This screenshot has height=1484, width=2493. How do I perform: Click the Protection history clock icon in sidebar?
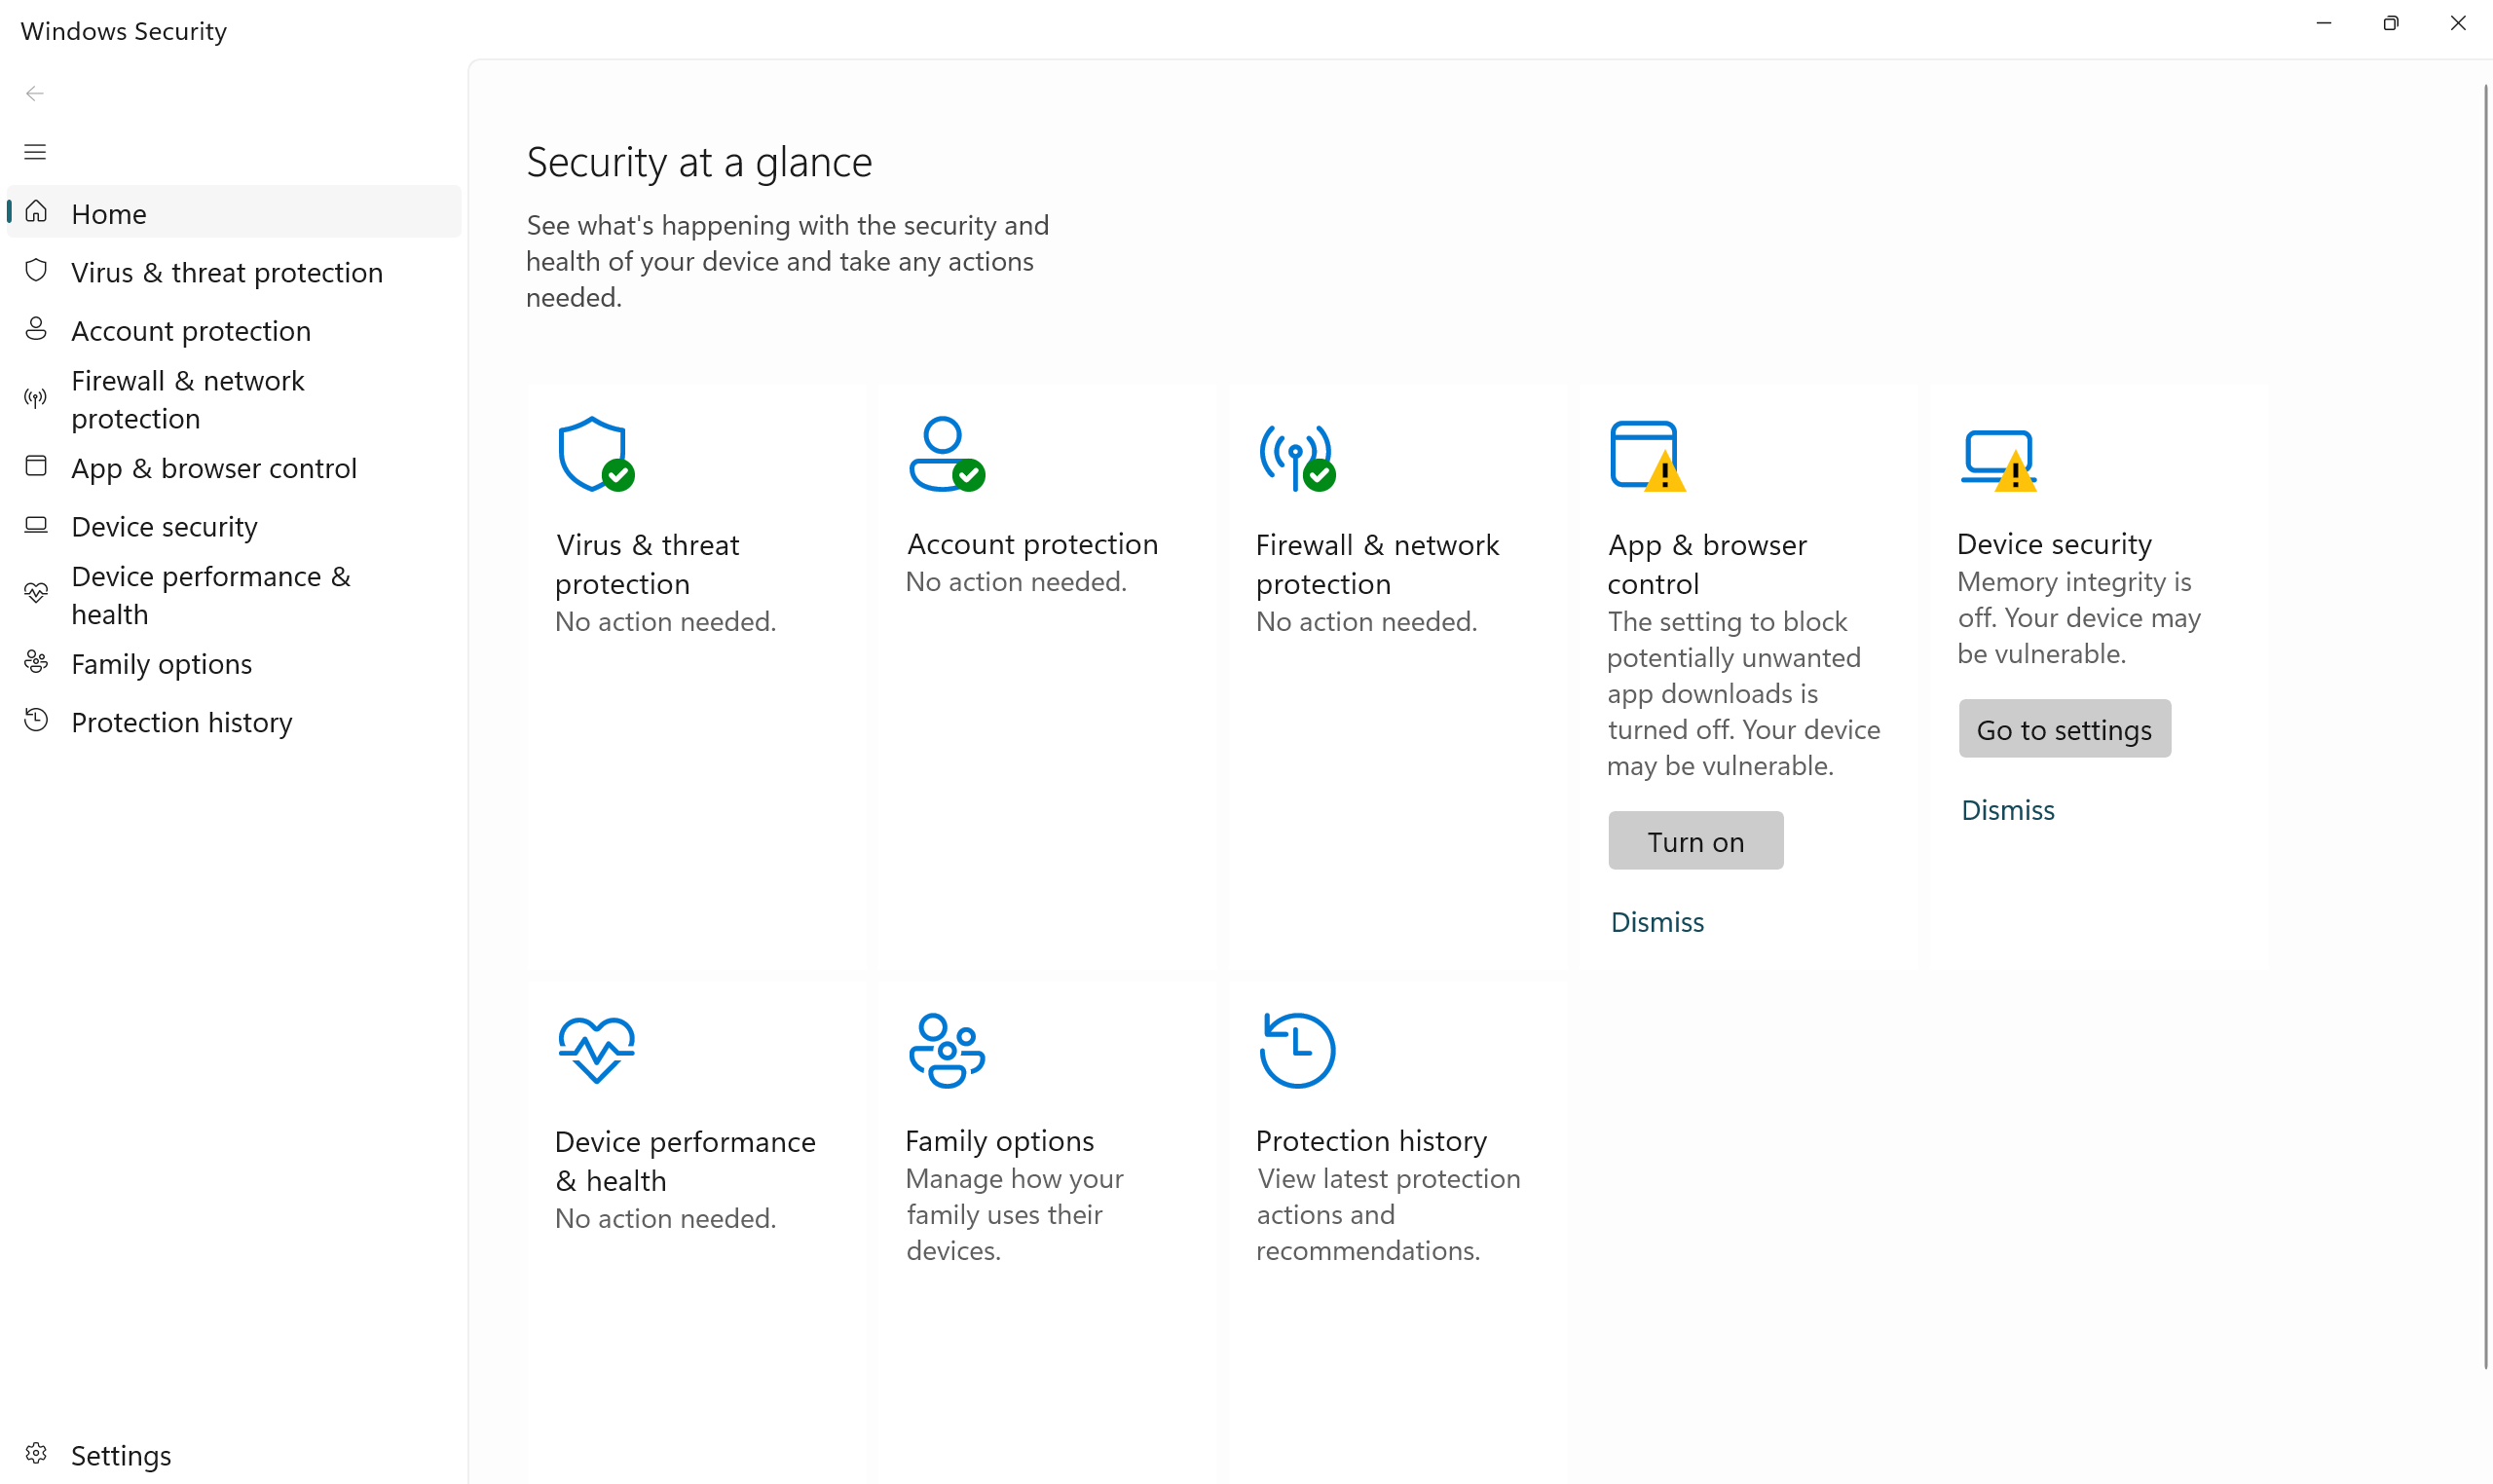point(36,720)
